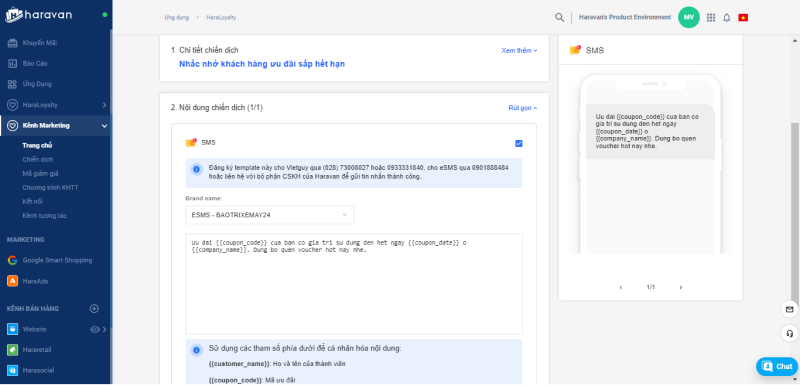Collapse campaign content via Rút gọn
The image size is (800, 385).
tap(522, 108)
